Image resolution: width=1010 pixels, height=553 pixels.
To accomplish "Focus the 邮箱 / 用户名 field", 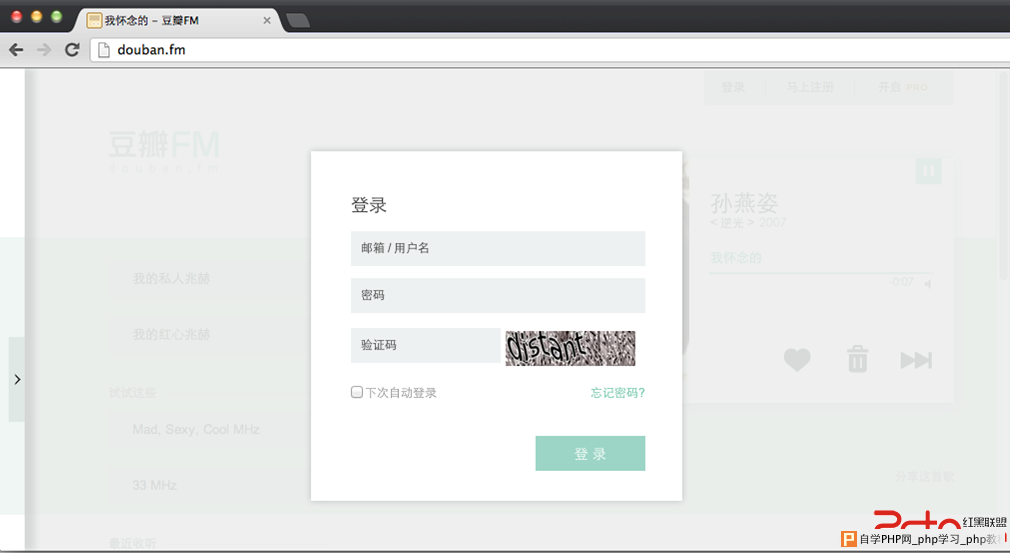I will pyautogui.click(x=498, y=248).
